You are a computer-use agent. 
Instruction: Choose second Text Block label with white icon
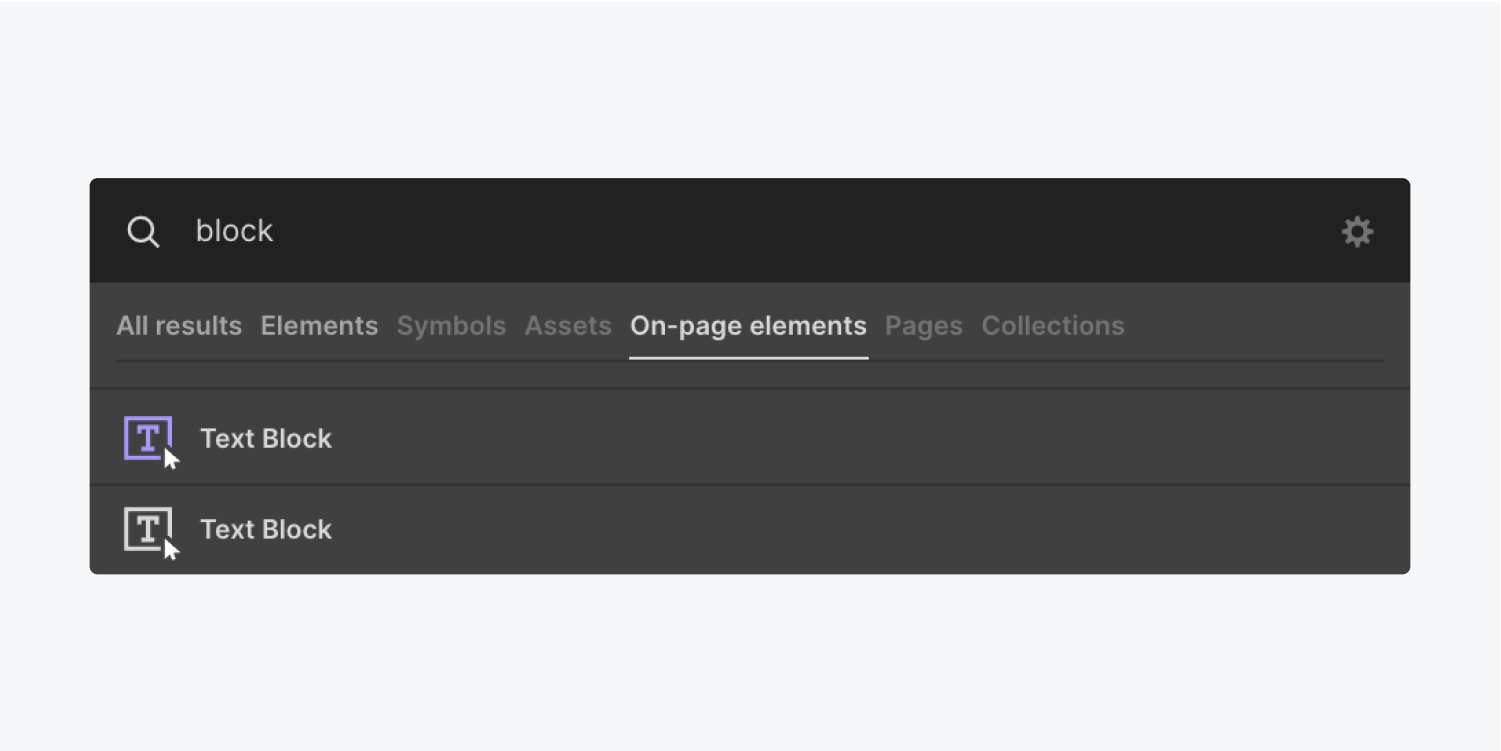(266, 529)
